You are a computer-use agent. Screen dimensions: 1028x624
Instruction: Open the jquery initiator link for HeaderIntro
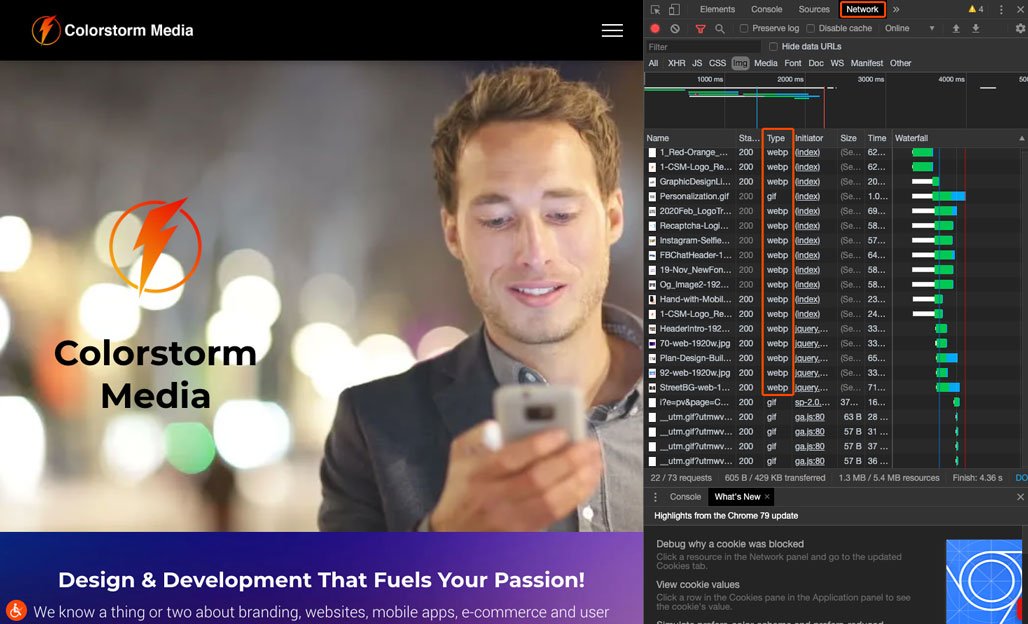(x=811, y=329)
